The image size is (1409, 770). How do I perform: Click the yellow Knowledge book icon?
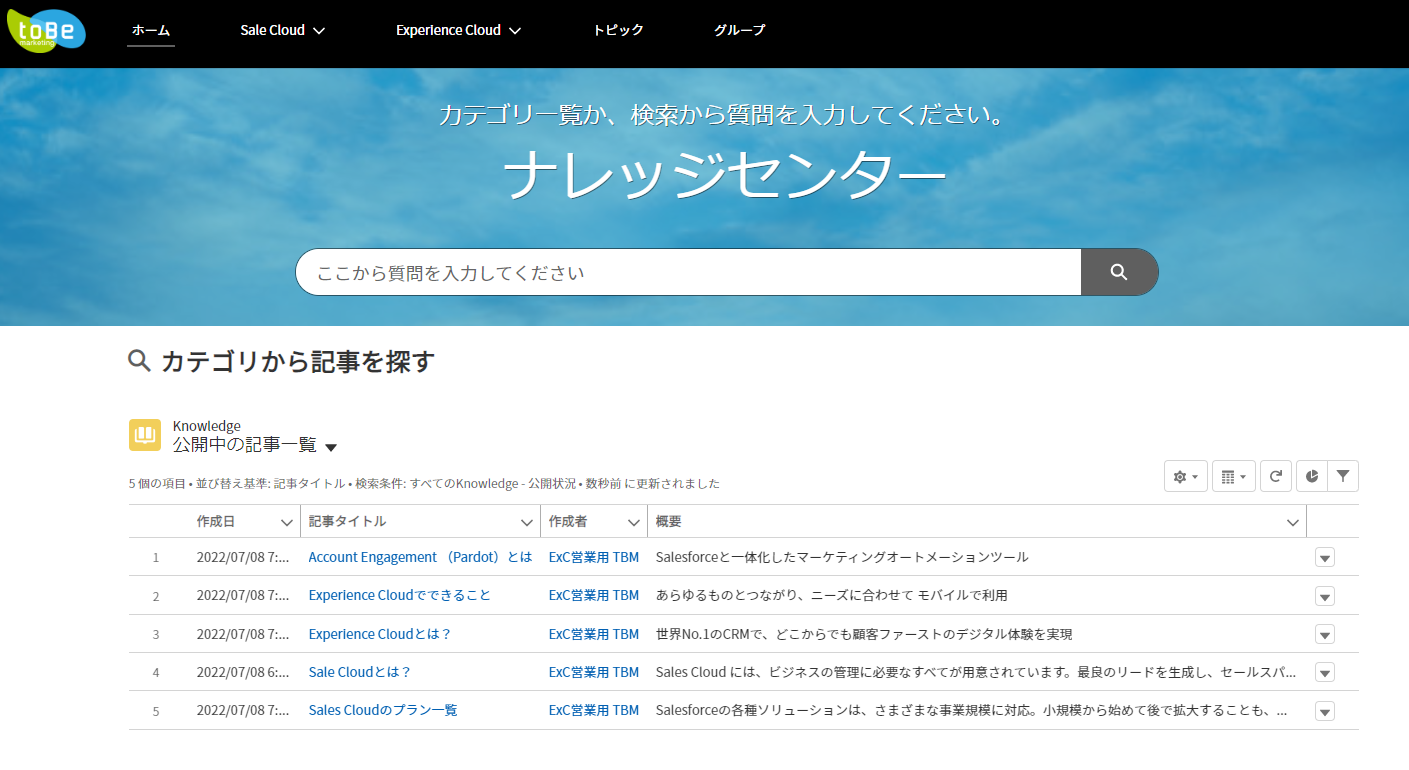point(145,435)
